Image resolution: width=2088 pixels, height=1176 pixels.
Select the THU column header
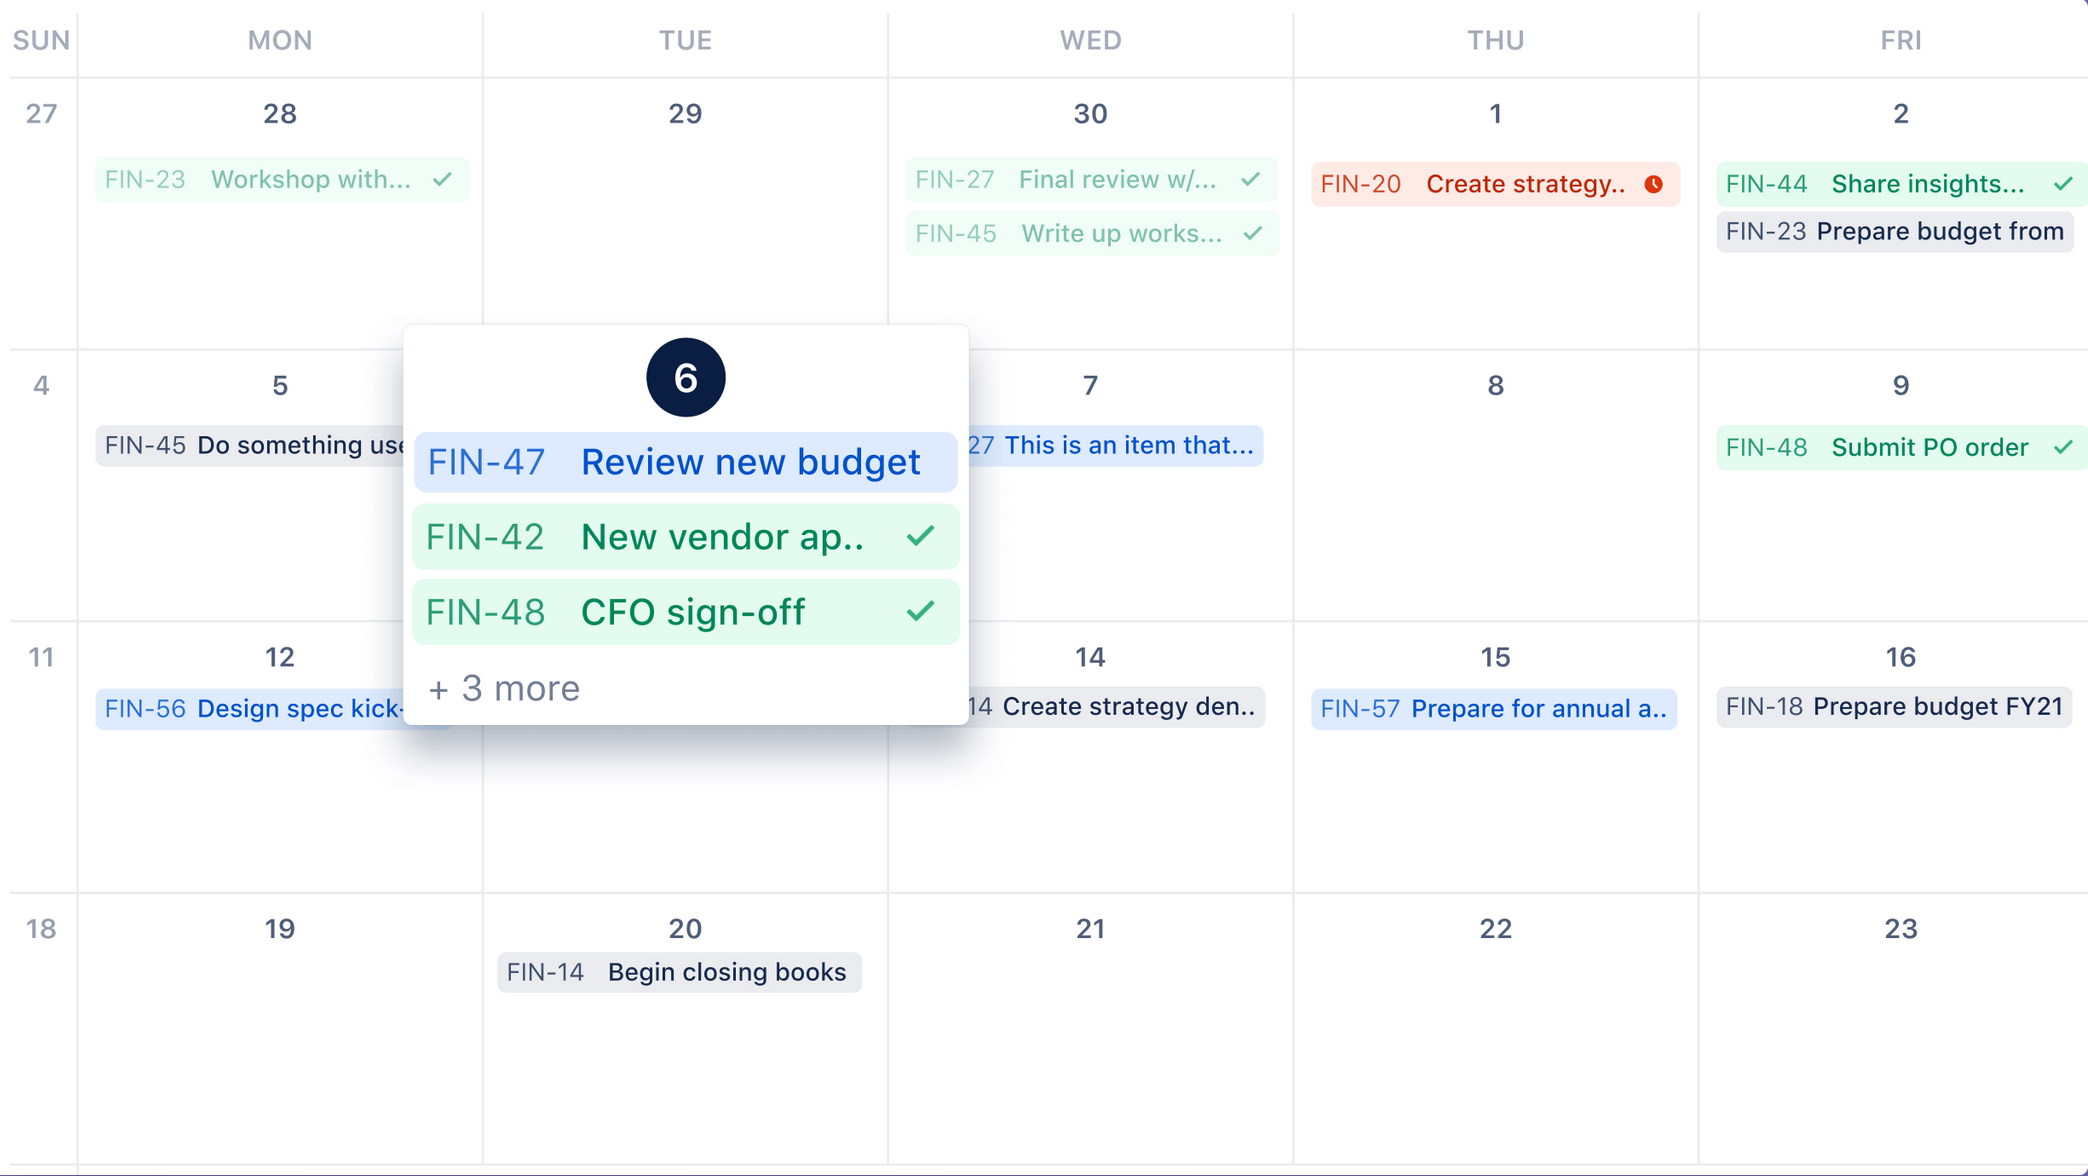coord(1495,40)
